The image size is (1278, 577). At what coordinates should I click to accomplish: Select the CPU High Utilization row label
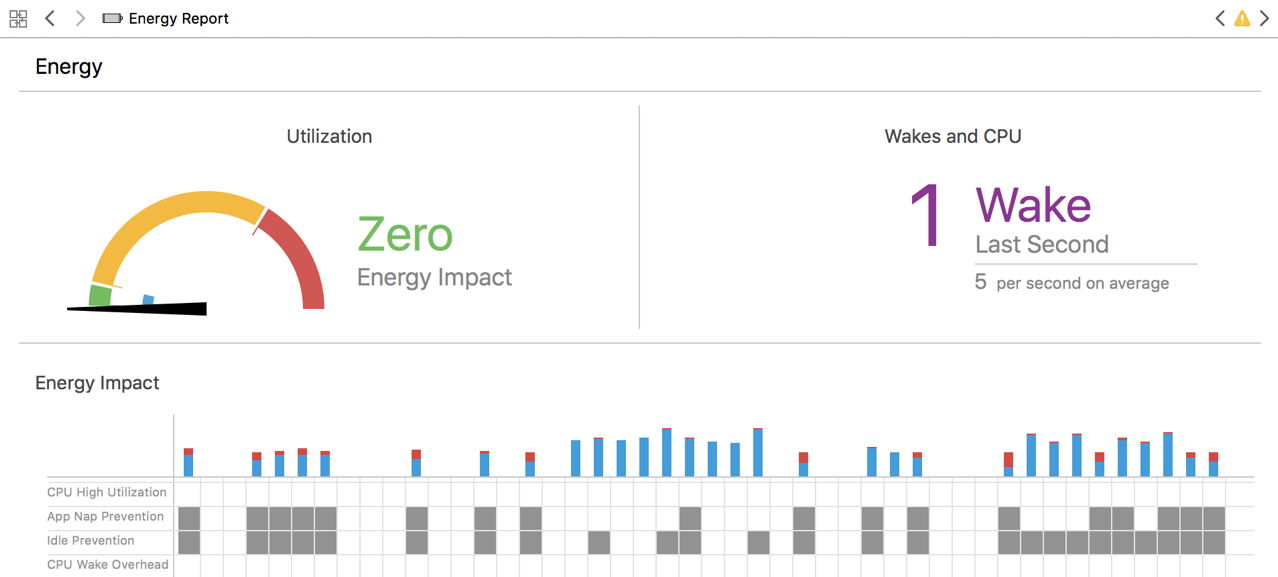(x=107, y=492)
